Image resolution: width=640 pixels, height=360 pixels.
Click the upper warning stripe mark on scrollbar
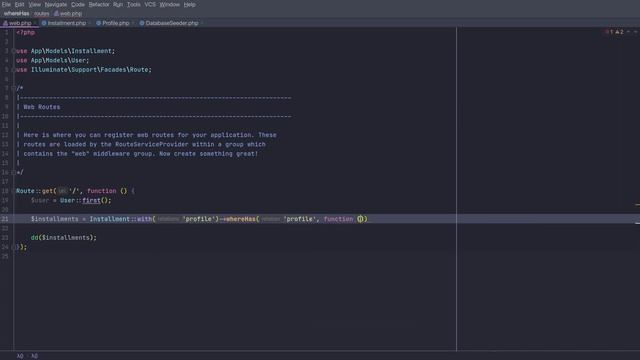click(x=638, y=204)
